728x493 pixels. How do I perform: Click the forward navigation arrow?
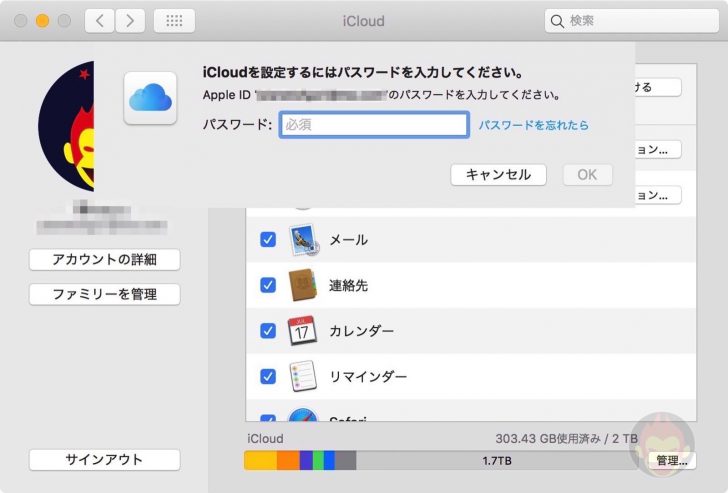coord(130,21)
